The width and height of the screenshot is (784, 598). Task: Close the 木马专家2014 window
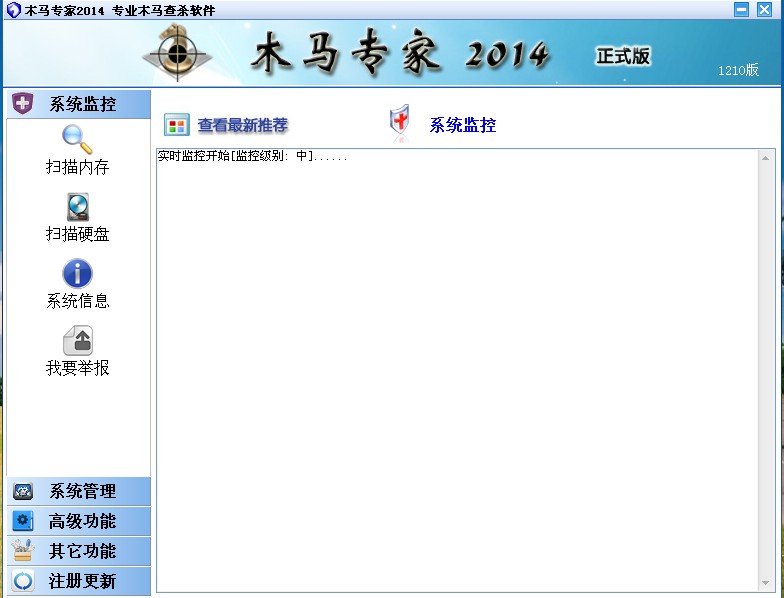764,10
